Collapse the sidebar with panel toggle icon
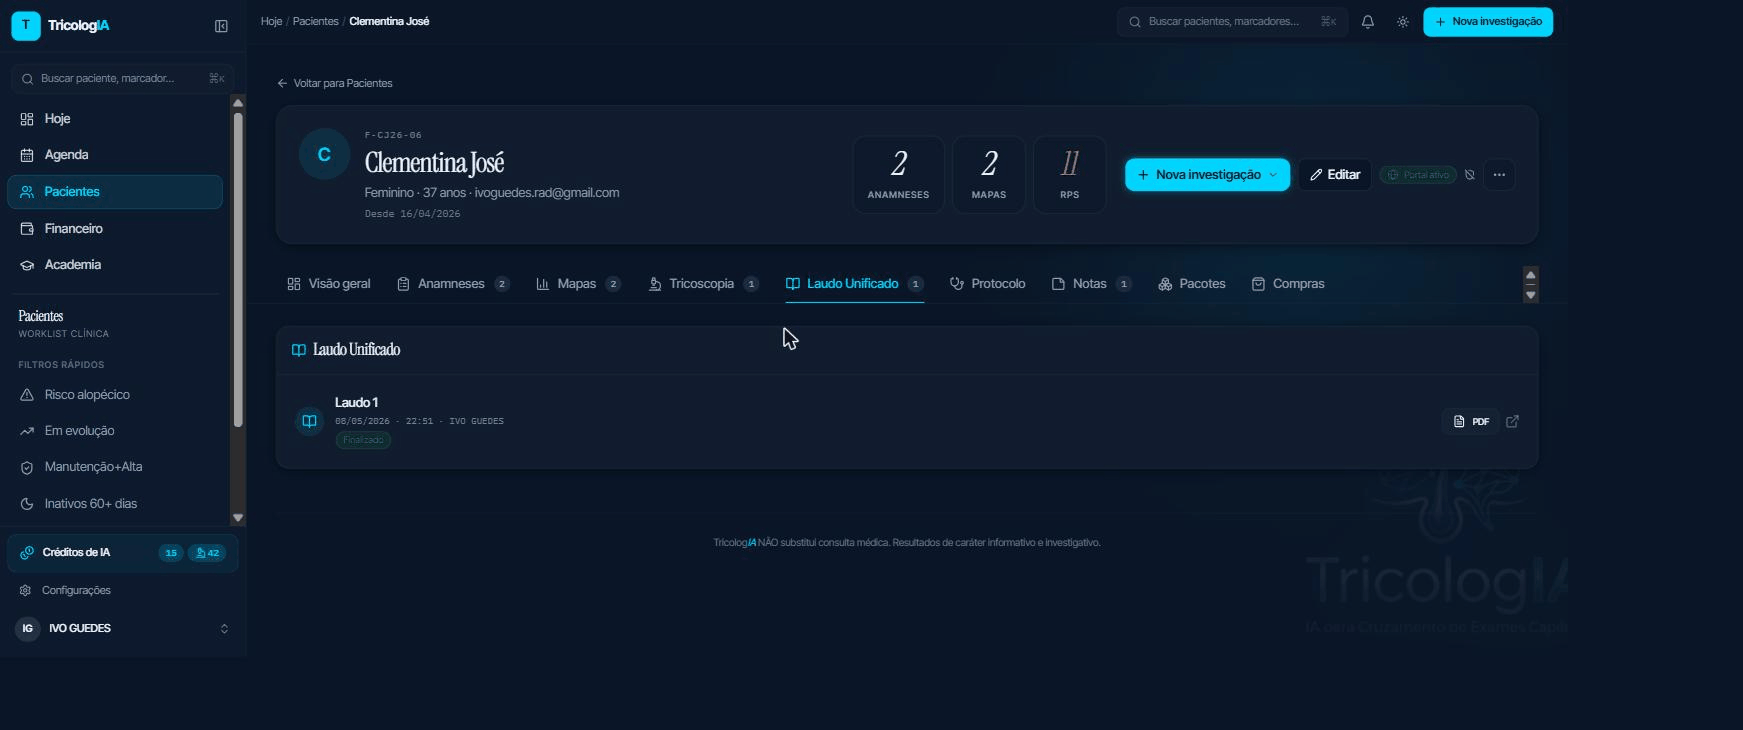This screenshot has width=1743, height=730. click(x=221, y=26)
